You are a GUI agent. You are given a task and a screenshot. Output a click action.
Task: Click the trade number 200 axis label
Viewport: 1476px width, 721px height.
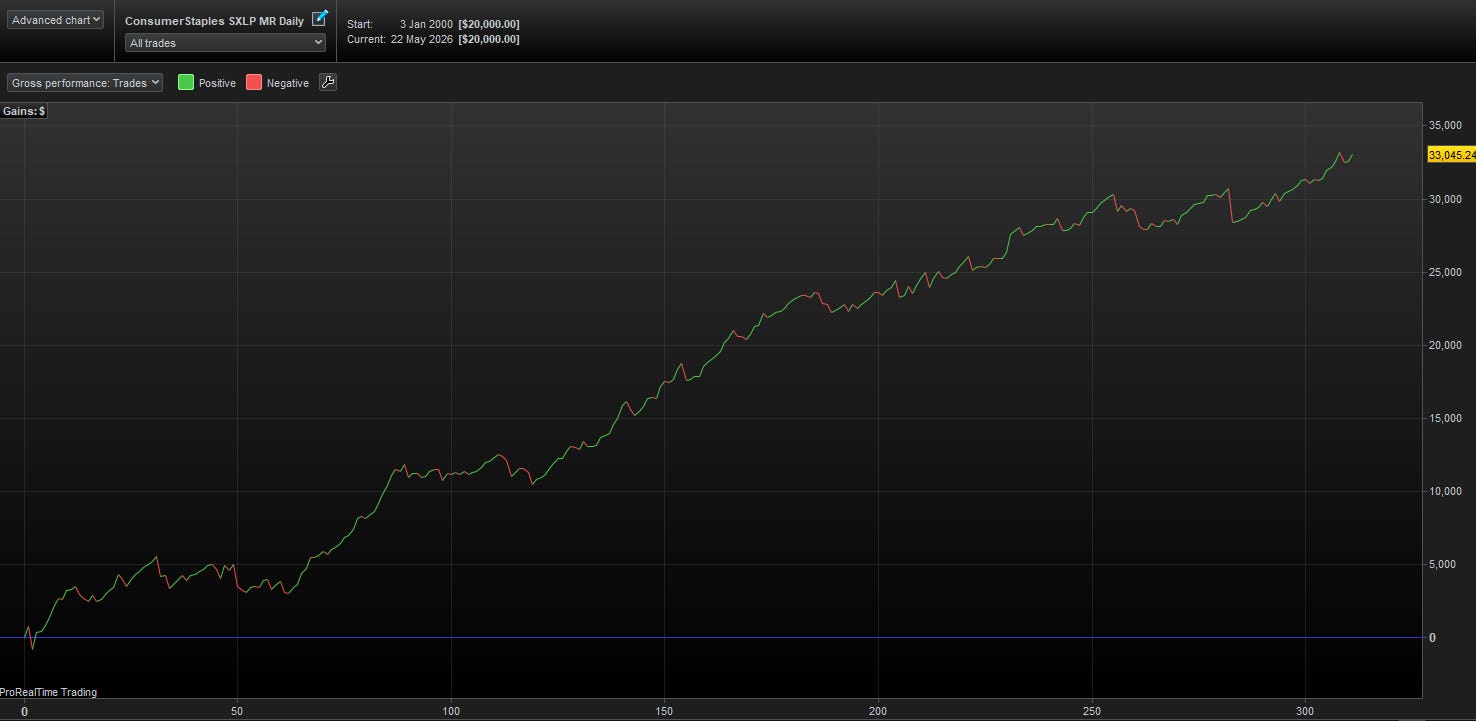878,711
